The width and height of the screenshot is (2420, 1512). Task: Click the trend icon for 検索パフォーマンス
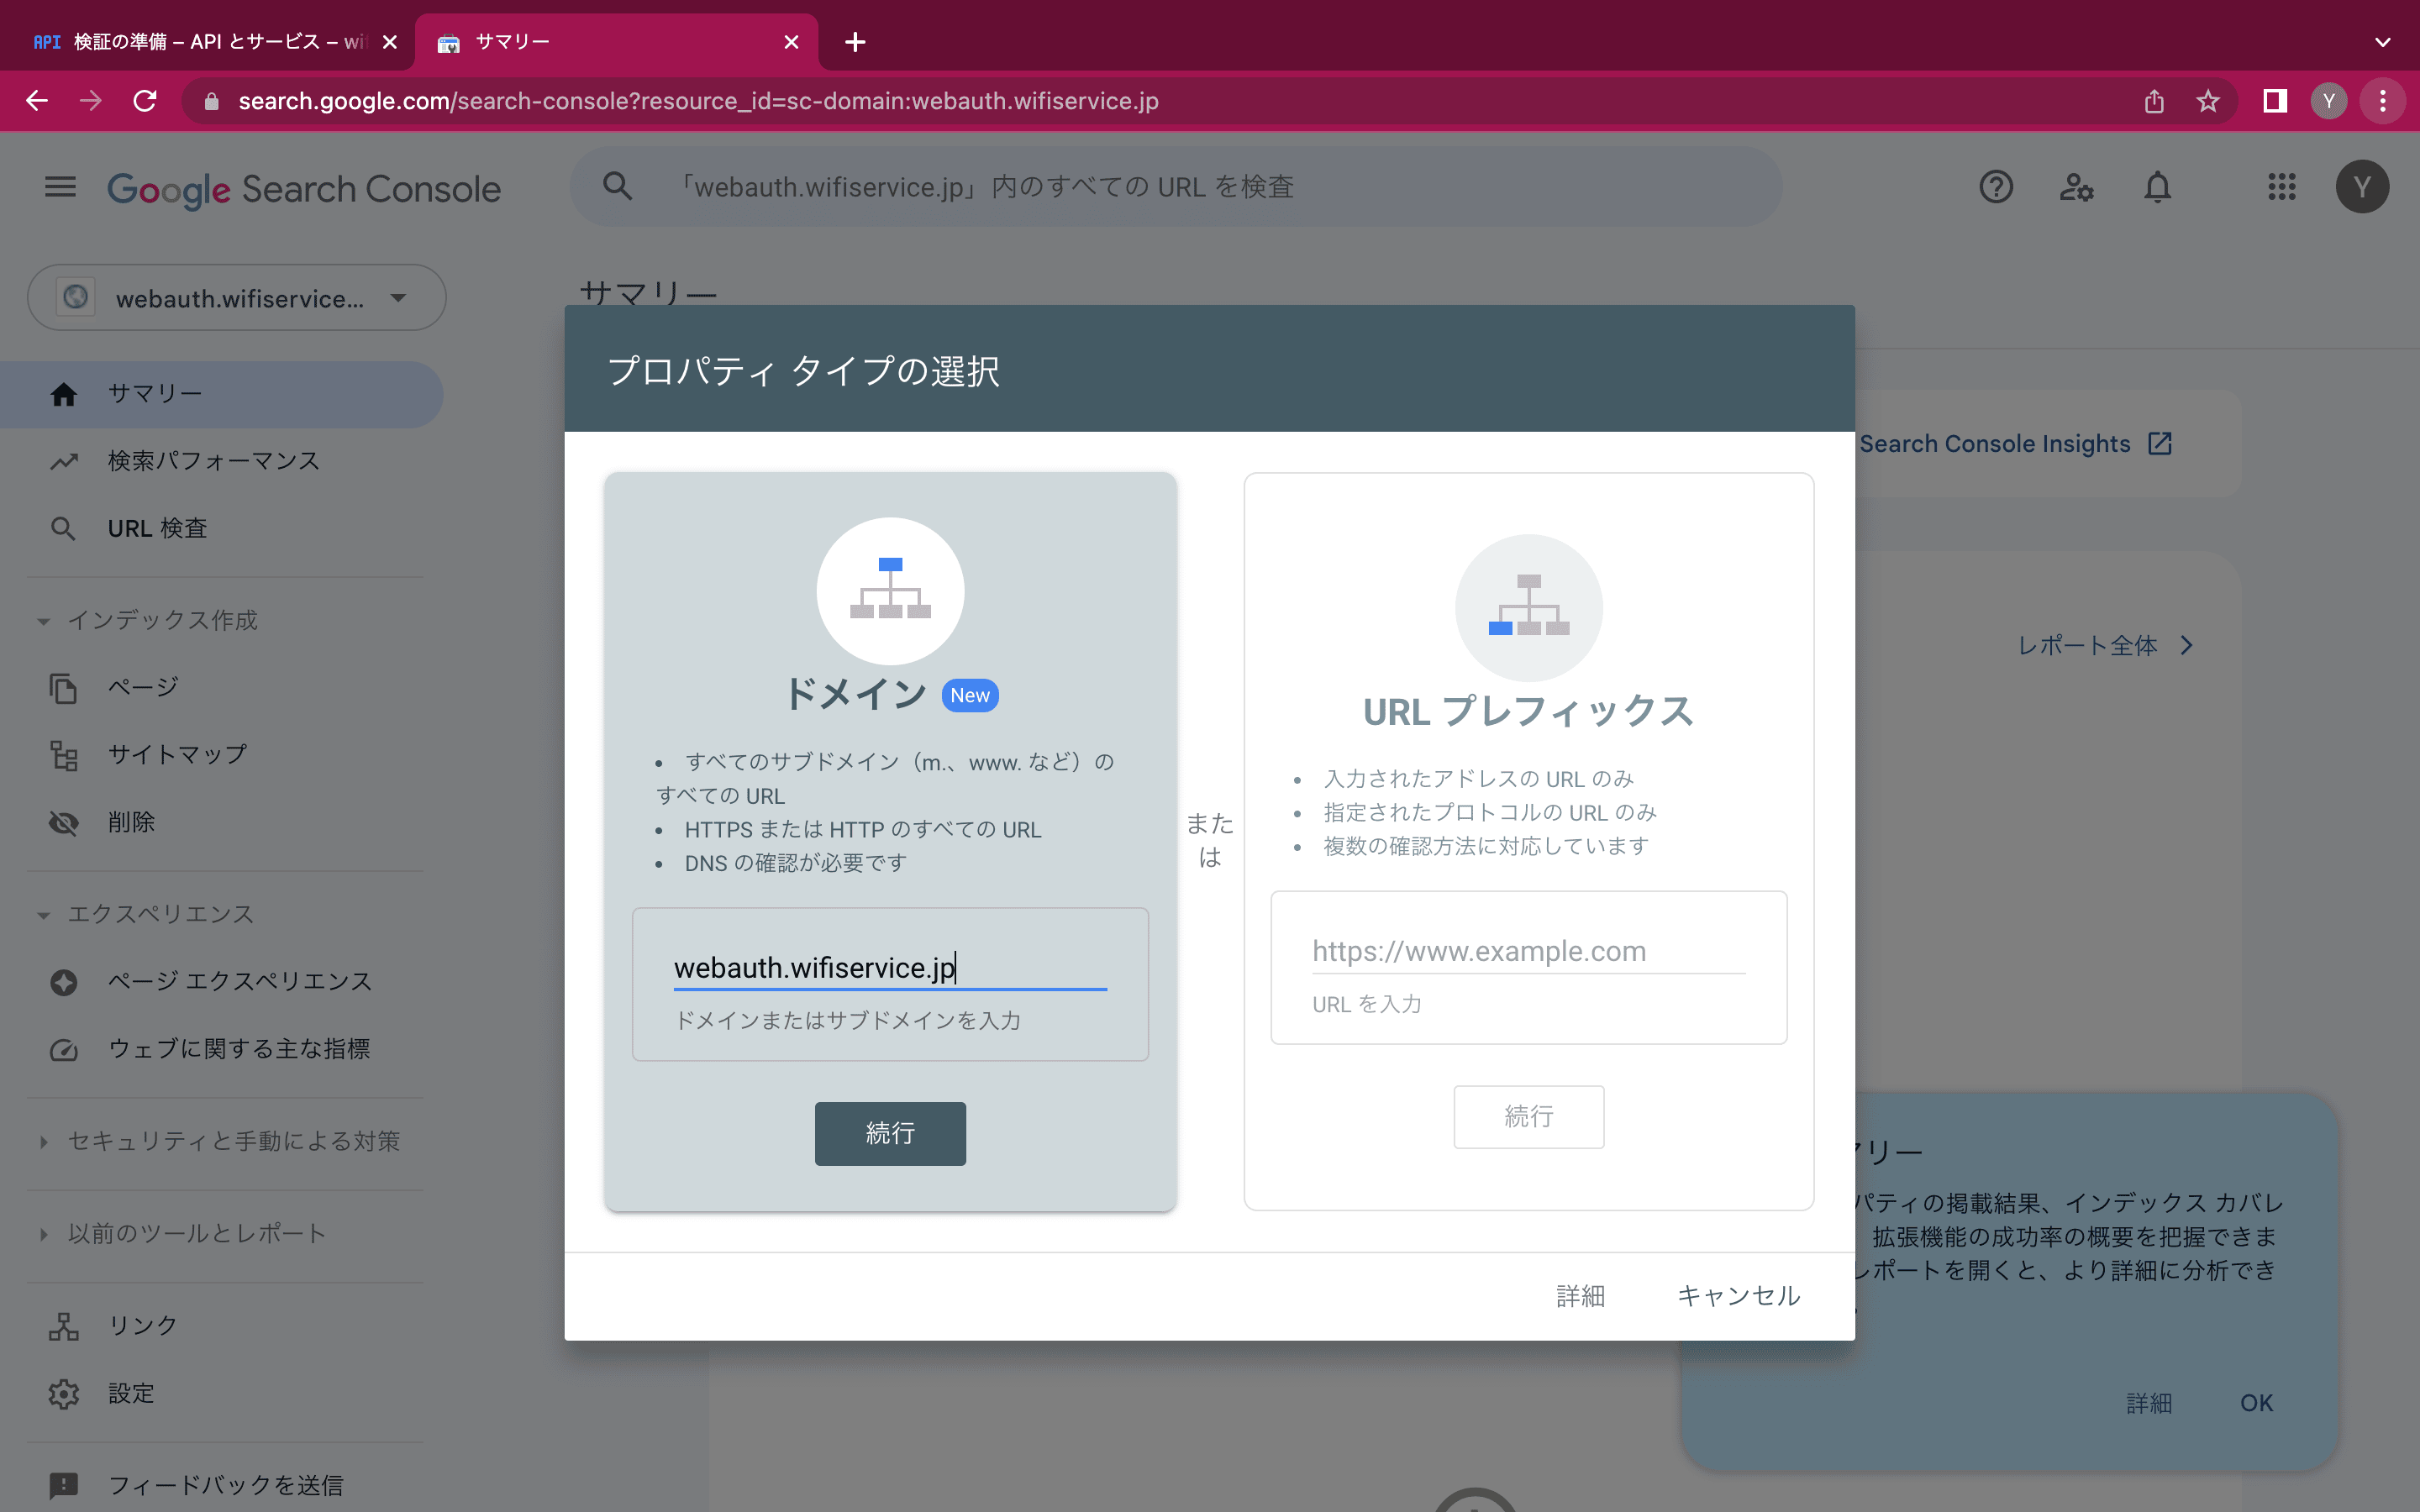[64, 461]
